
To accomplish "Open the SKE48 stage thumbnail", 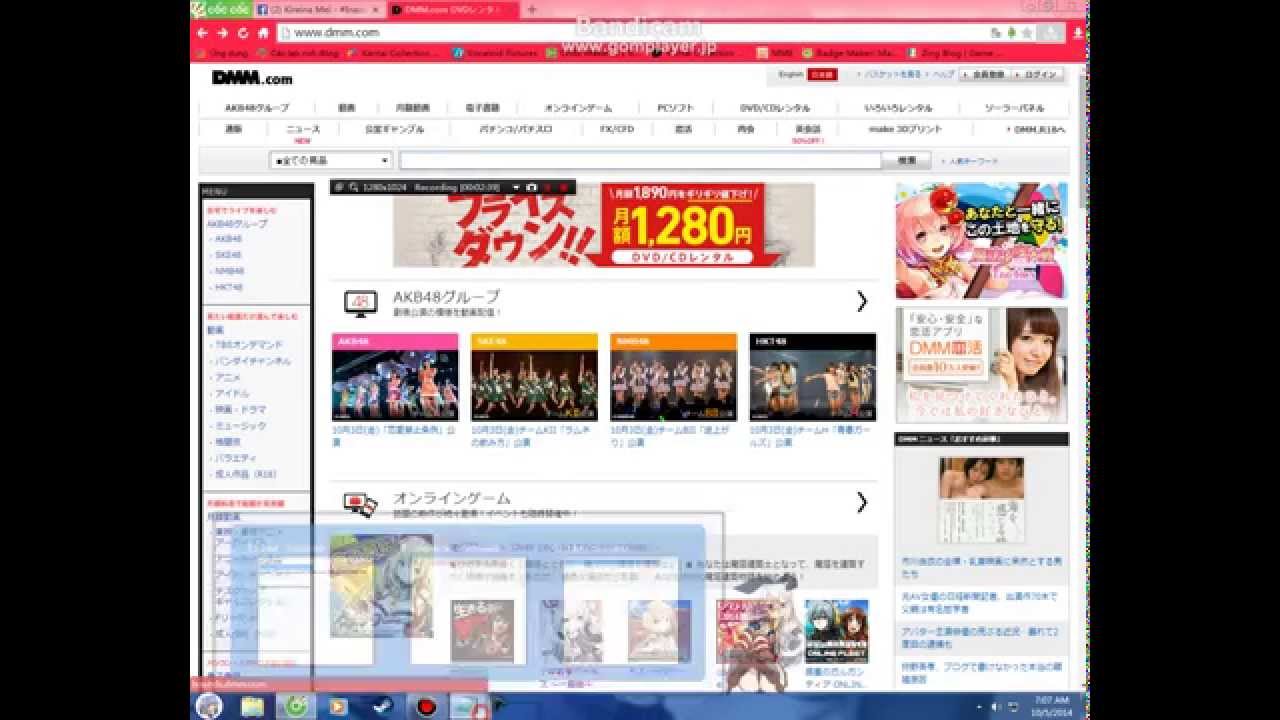I will 534,377.
